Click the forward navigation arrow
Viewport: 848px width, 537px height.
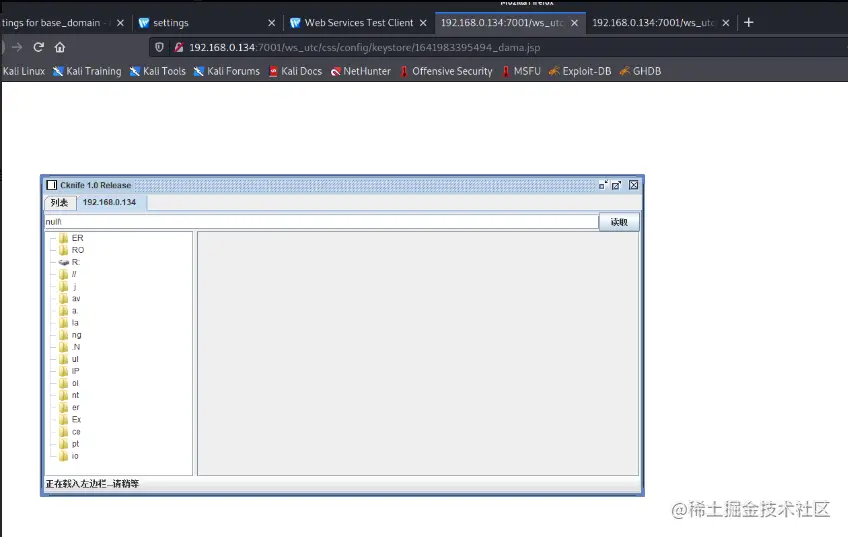point(17,47)
